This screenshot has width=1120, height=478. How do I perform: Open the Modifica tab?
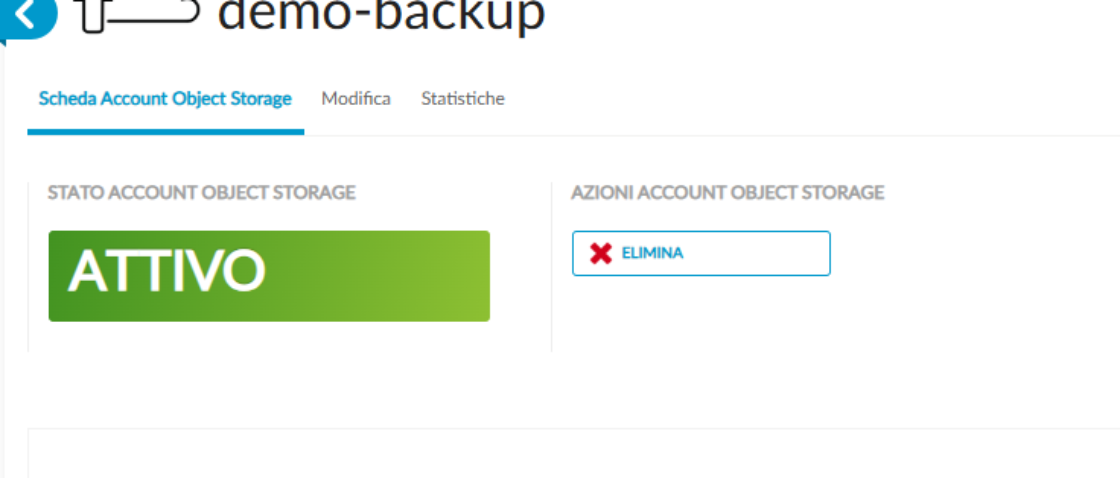pos(356,99)
